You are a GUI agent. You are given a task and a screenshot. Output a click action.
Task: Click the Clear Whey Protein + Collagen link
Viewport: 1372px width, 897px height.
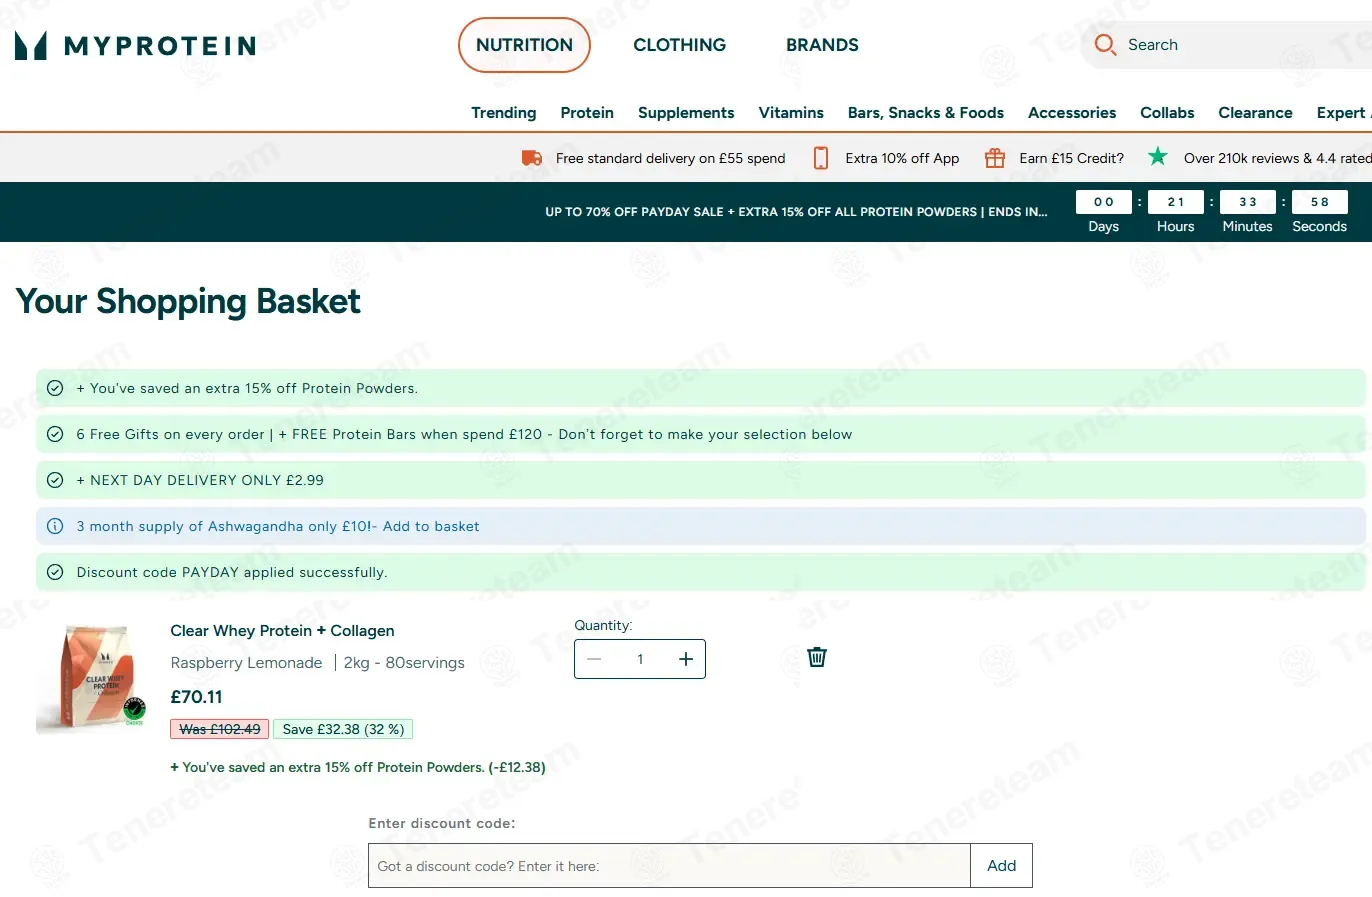(x=282, y=631)
